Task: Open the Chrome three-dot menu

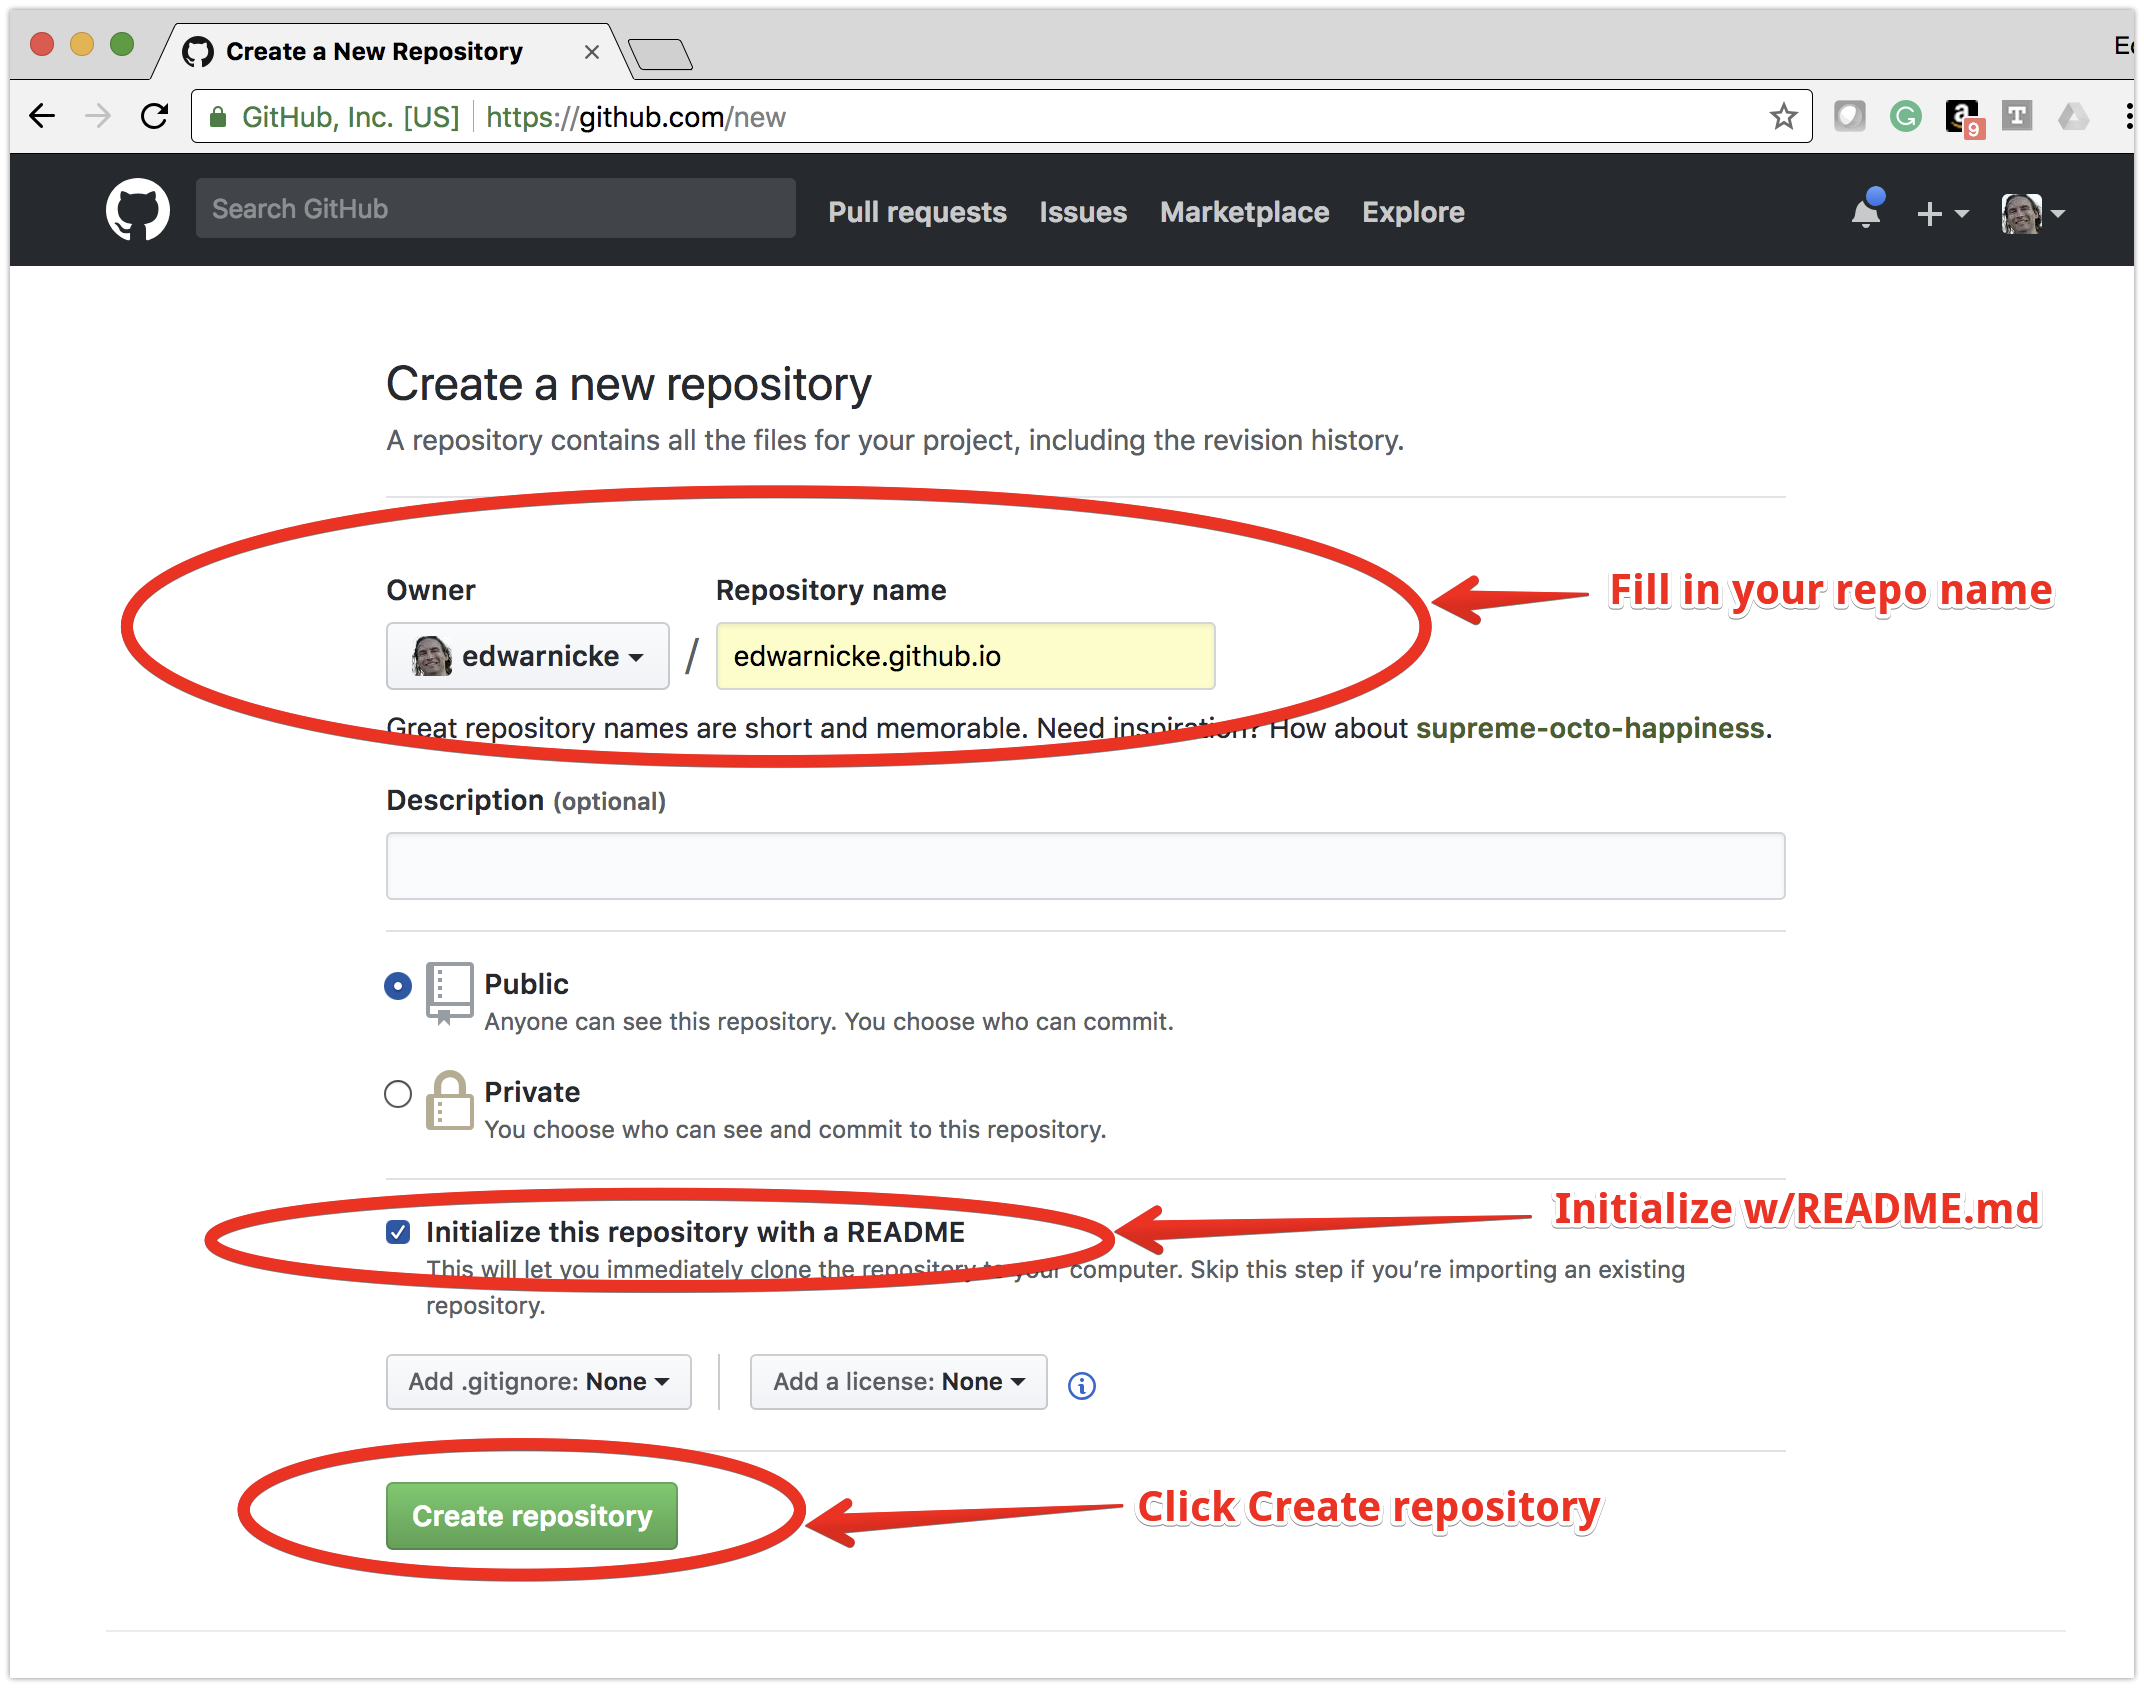Action: coord(2128,117)
